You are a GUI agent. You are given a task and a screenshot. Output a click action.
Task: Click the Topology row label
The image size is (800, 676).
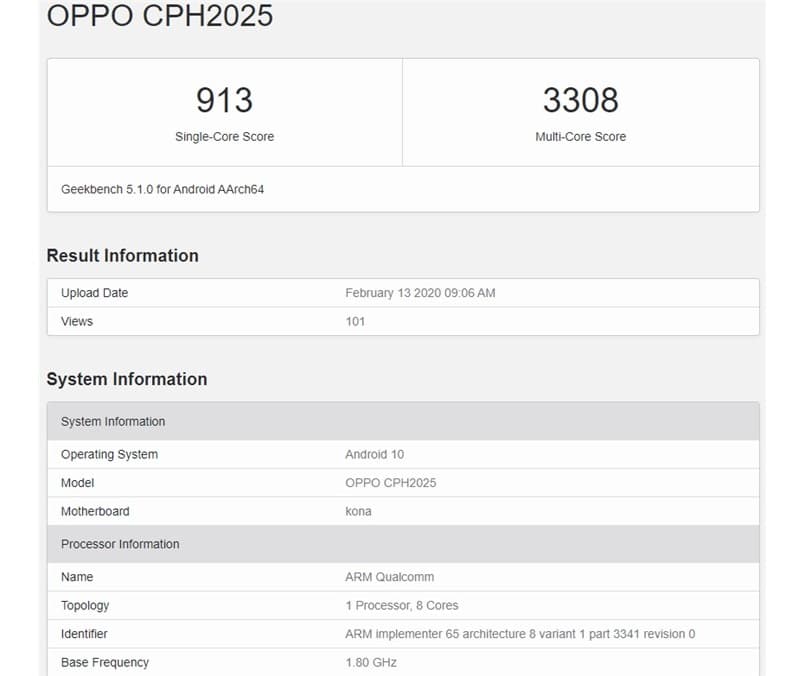click(x=85, y=606)
